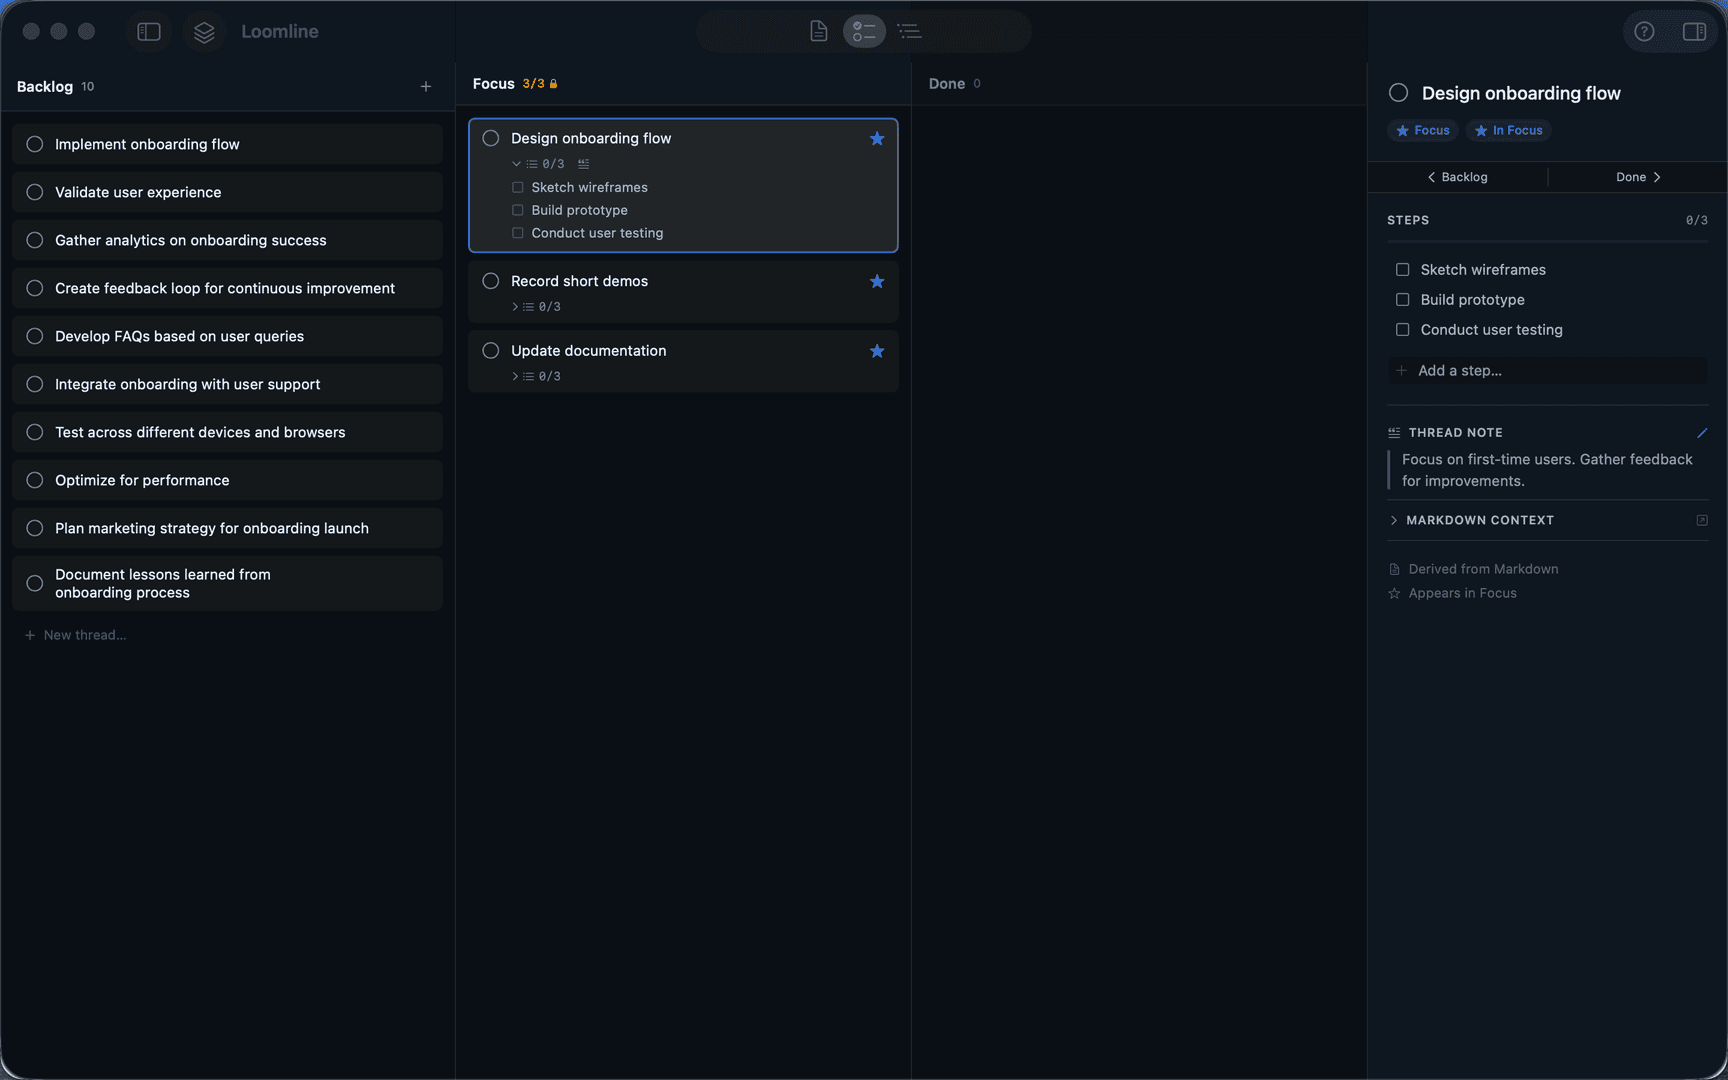Mark Conduct user testing as complete
The image size is (1728, 1080).
[518, 232]
